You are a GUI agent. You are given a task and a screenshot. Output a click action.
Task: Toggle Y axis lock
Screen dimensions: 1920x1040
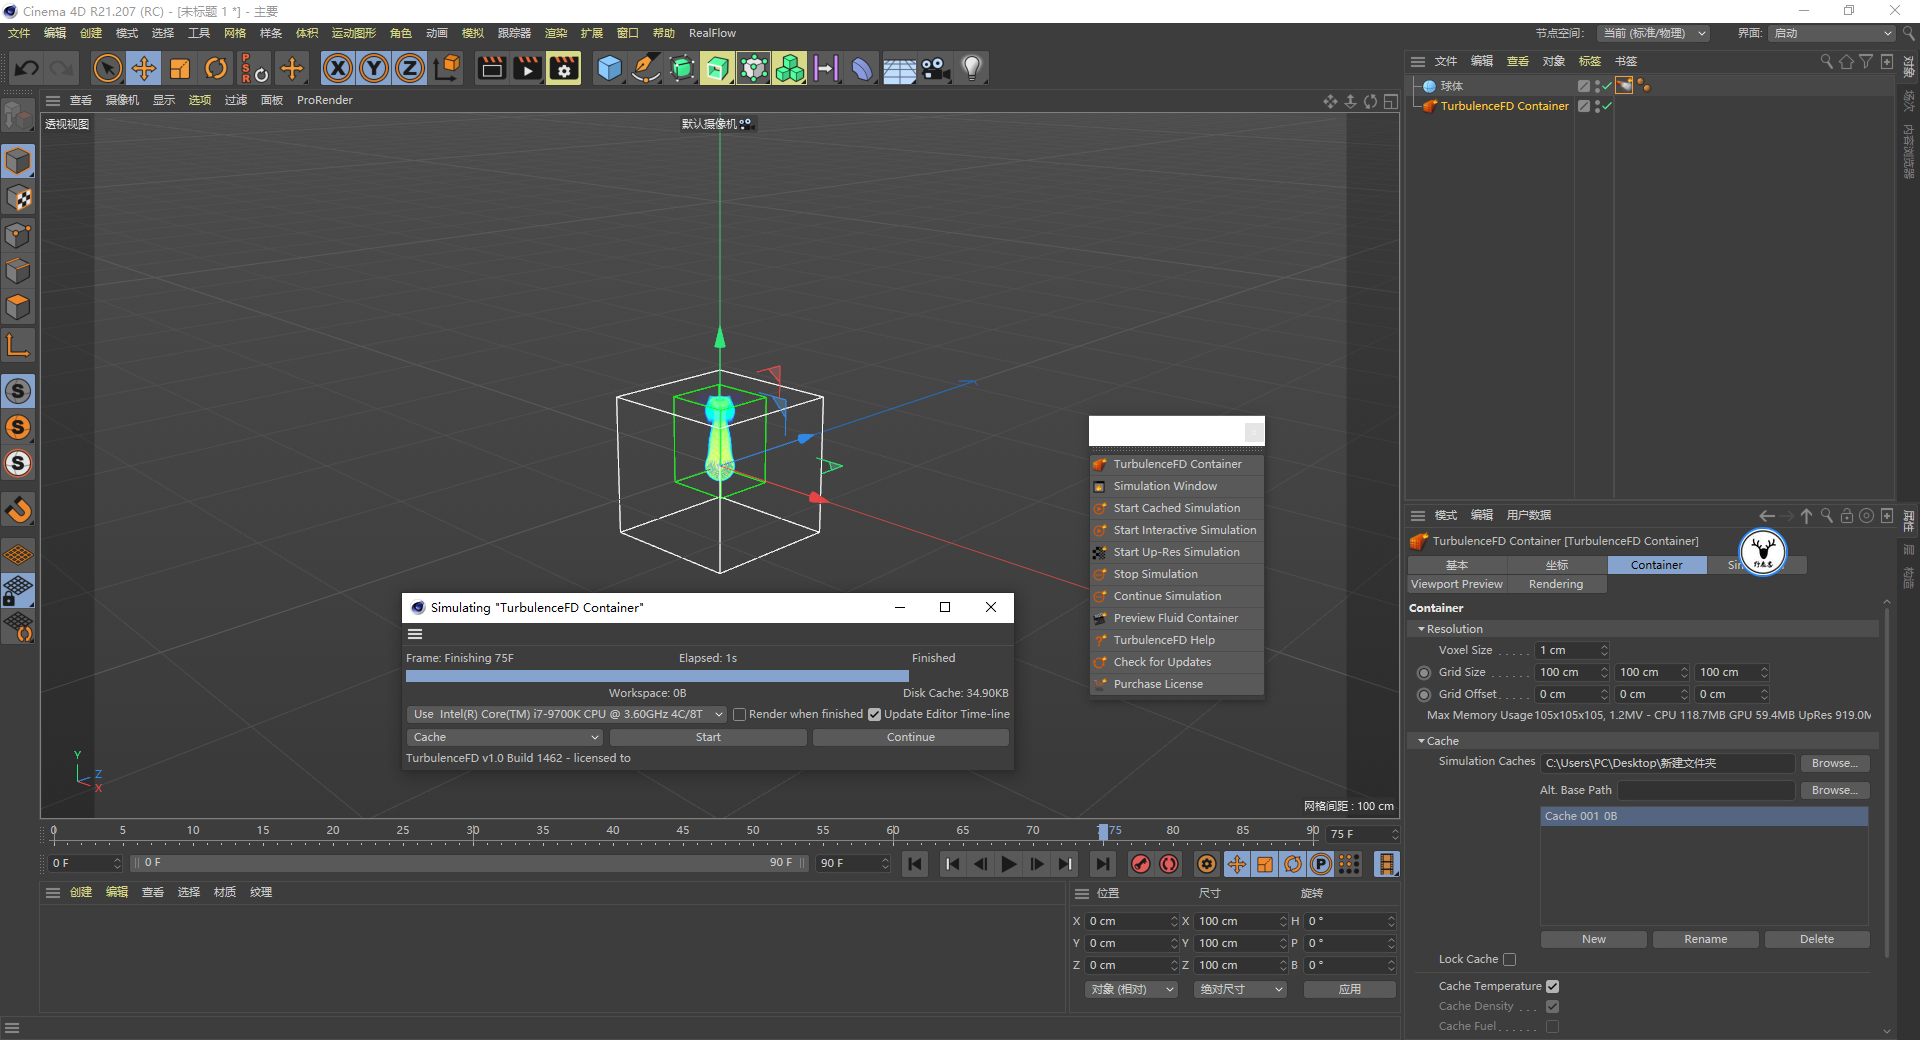click(374, 68)
